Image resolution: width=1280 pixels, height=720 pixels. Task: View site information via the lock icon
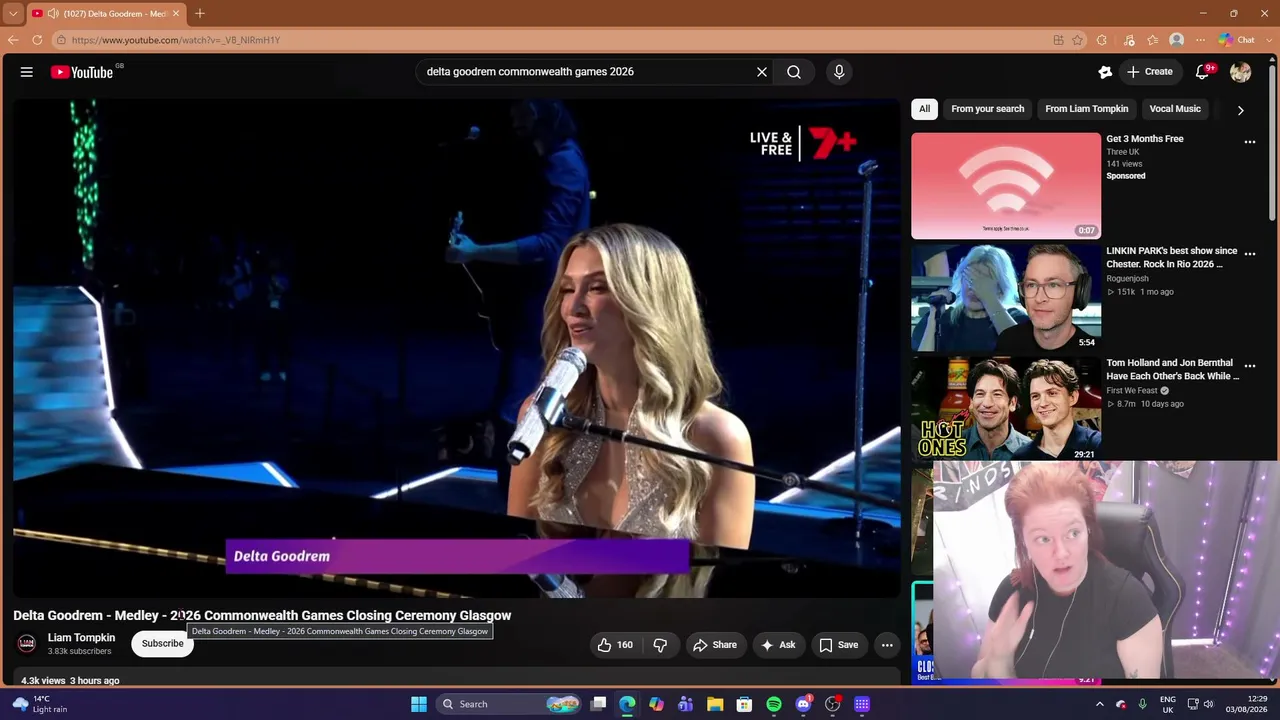61,40
